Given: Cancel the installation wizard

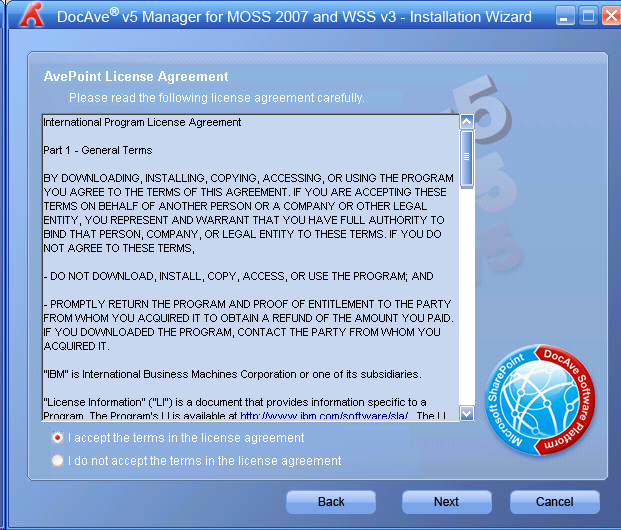Looking at the screenshot, I should pos(554,502).
